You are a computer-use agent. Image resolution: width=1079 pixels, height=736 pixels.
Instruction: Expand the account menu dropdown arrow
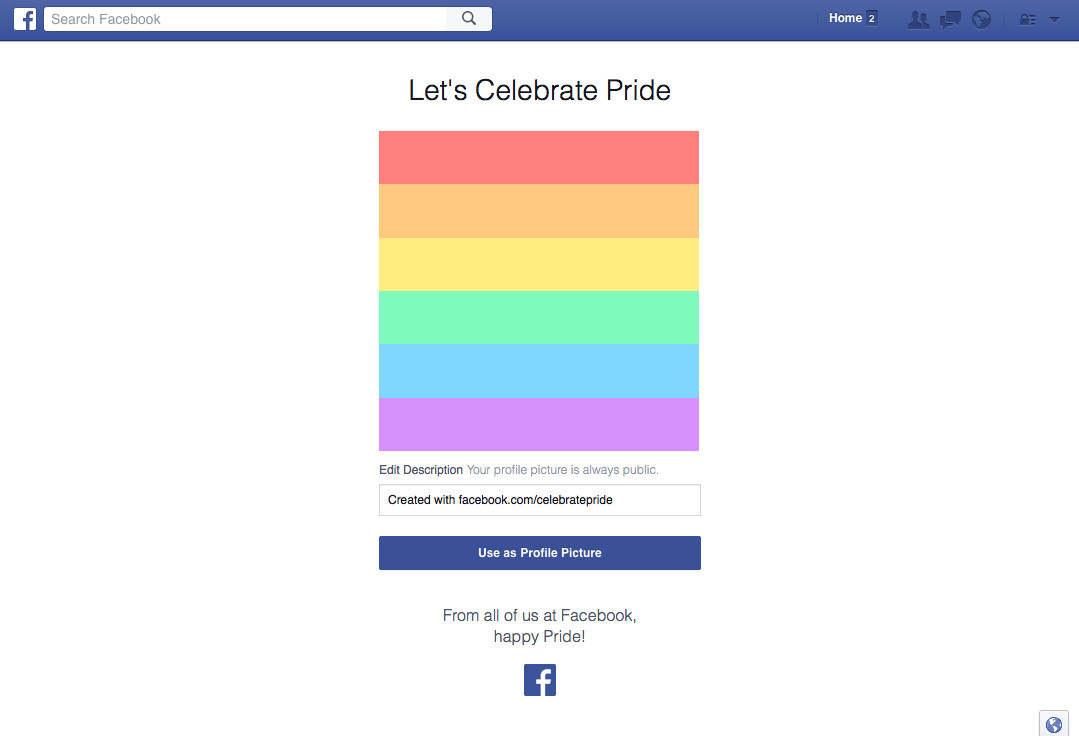(1054, 20)
